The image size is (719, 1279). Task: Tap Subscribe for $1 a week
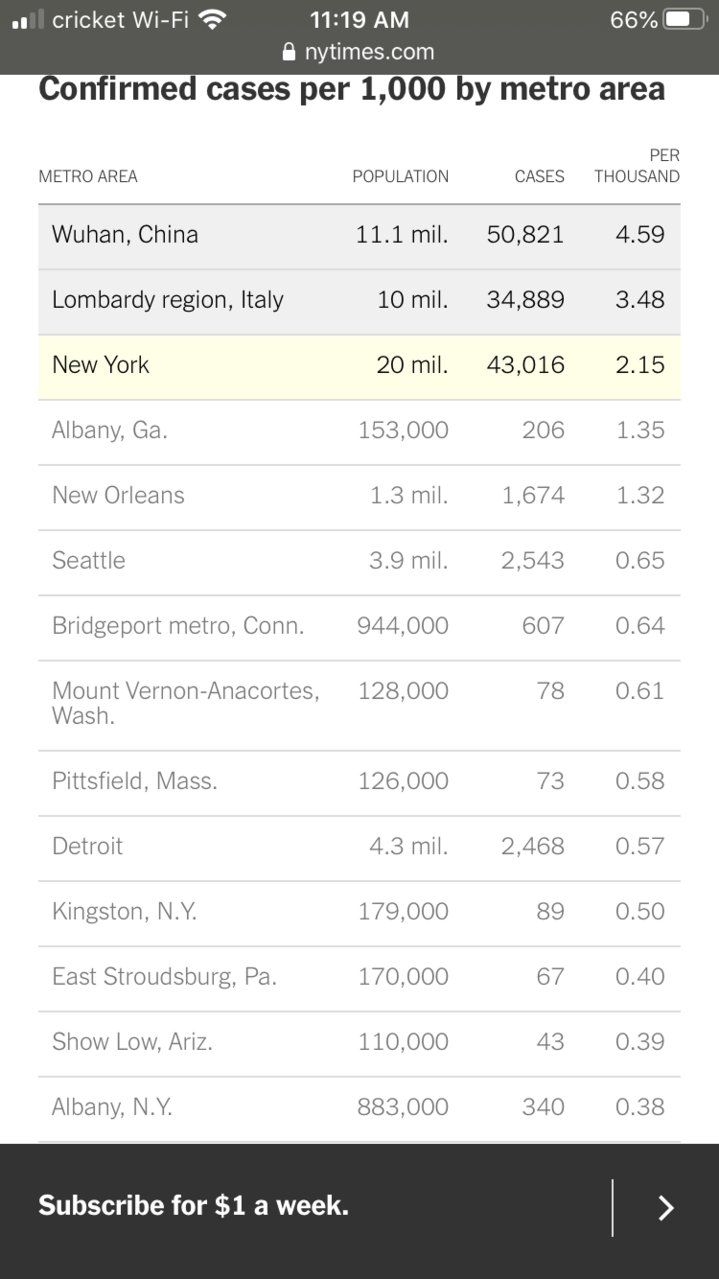click(194, 1205)
